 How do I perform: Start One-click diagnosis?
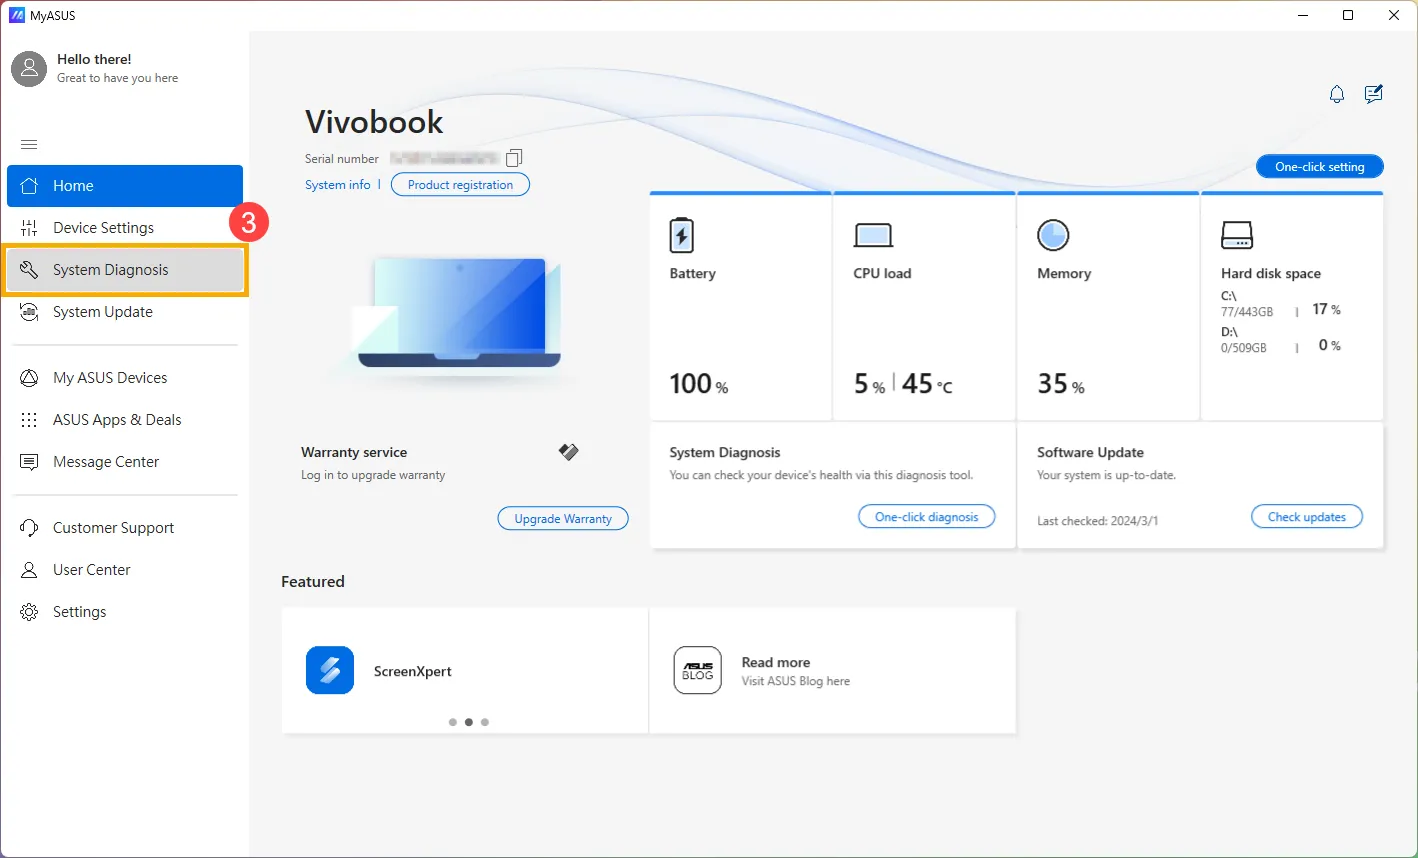(x=926, y=517)
